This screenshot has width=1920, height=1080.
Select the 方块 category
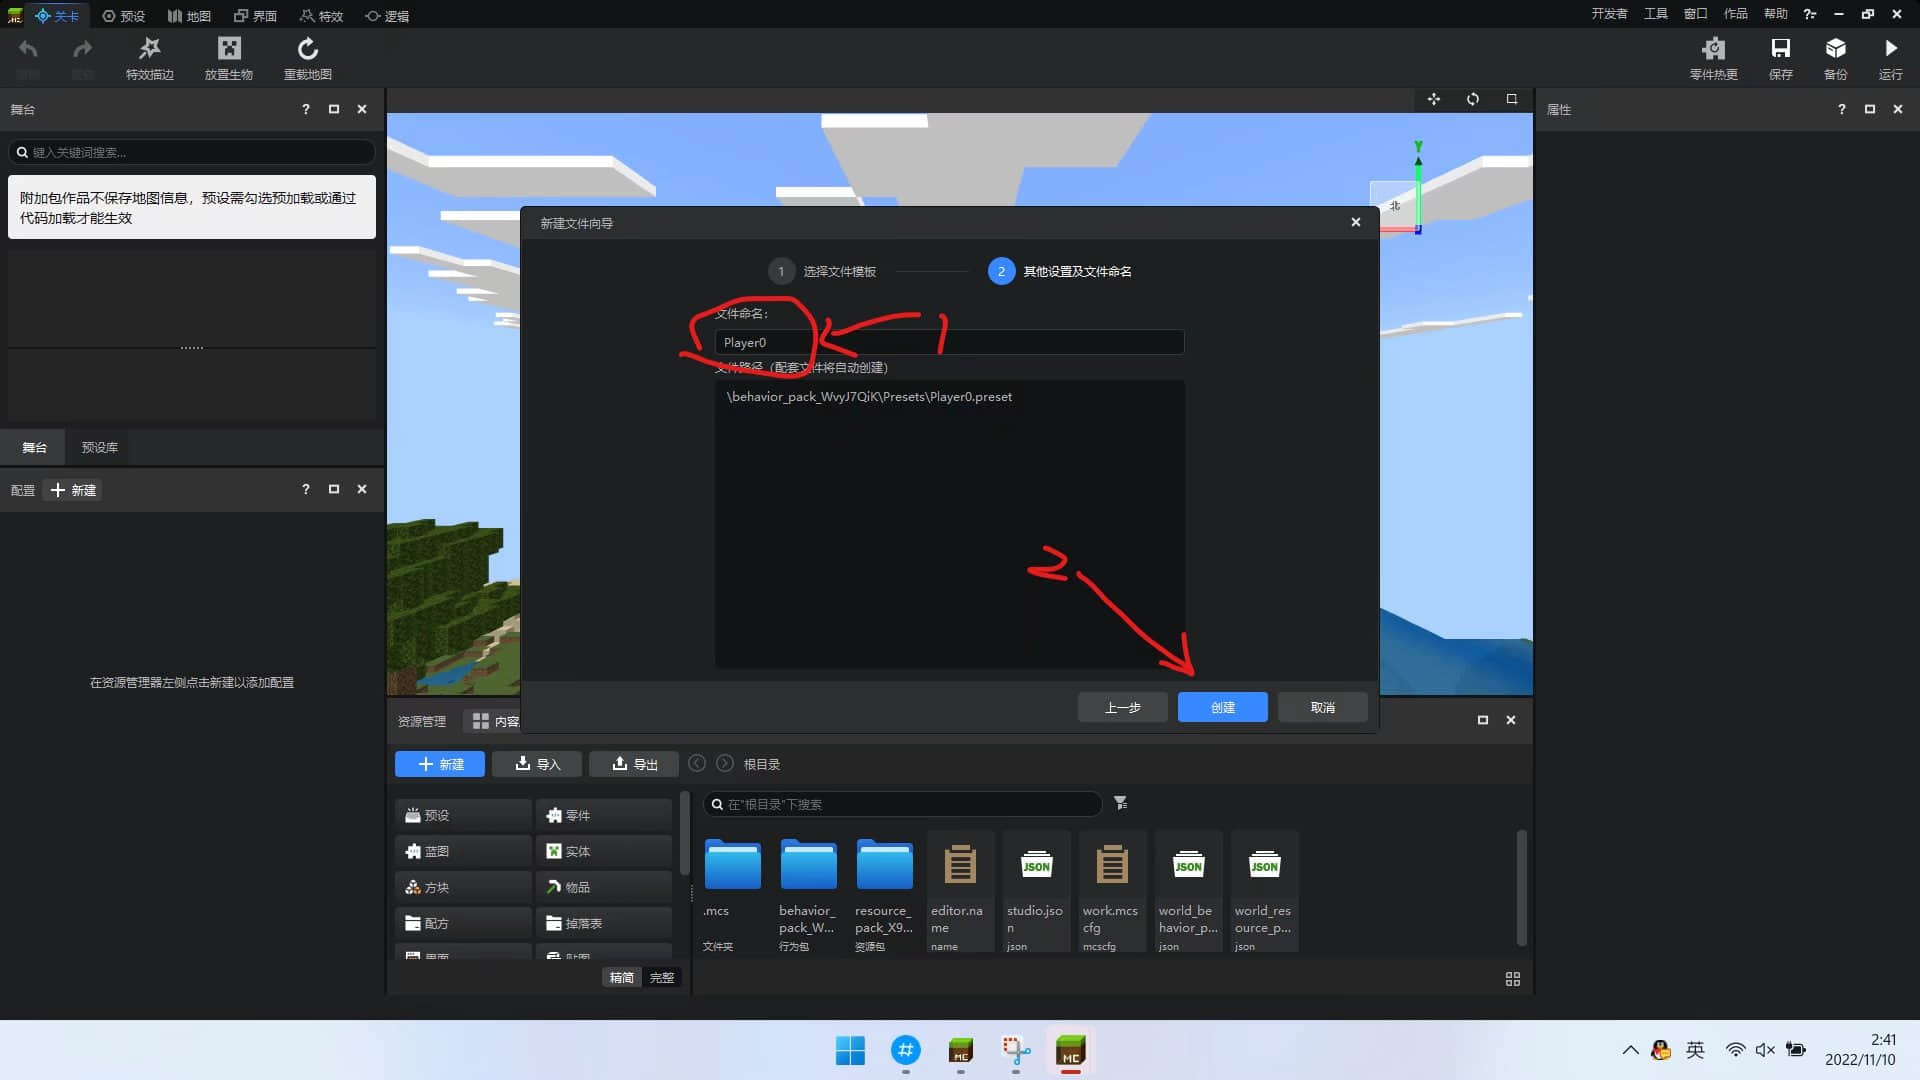[x=463, y=887]
